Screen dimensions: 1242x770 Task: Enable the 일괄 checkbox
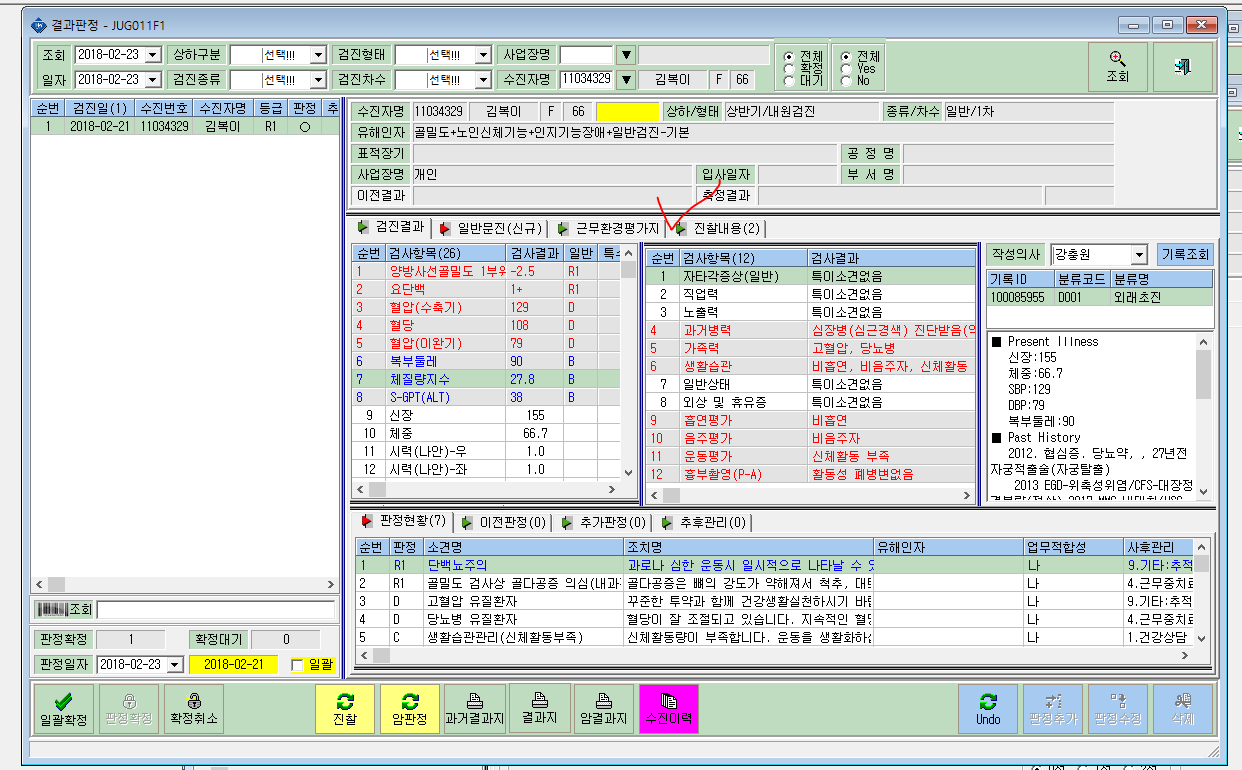click(297, 665)
